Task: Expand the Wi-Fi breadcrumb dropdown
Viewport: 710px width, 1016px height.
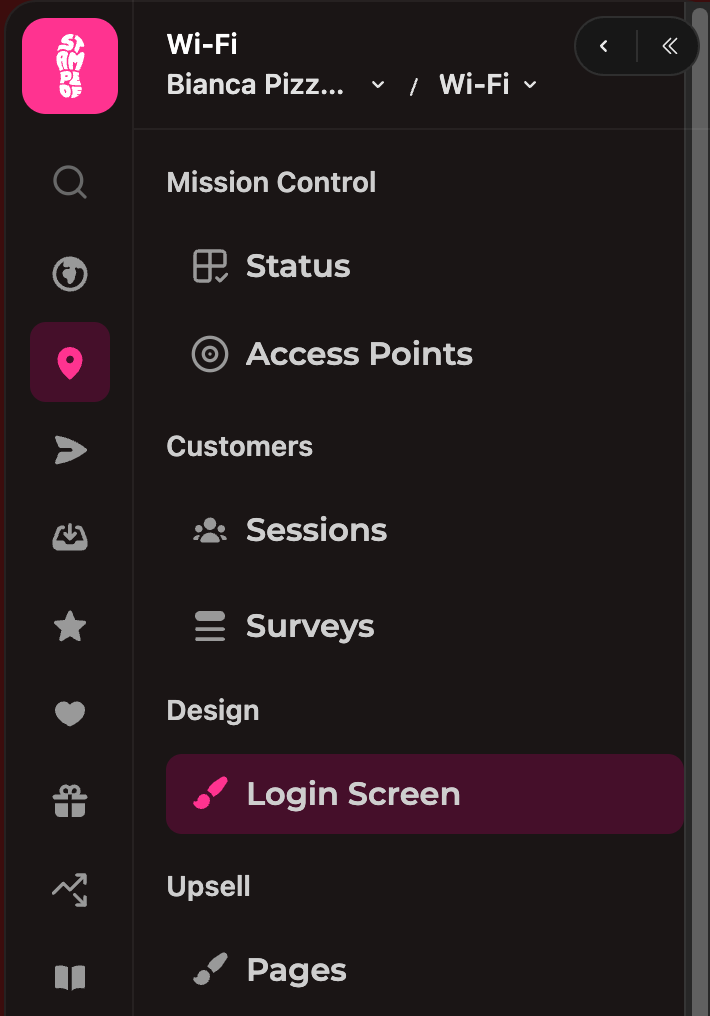Action: pos(489,85)
